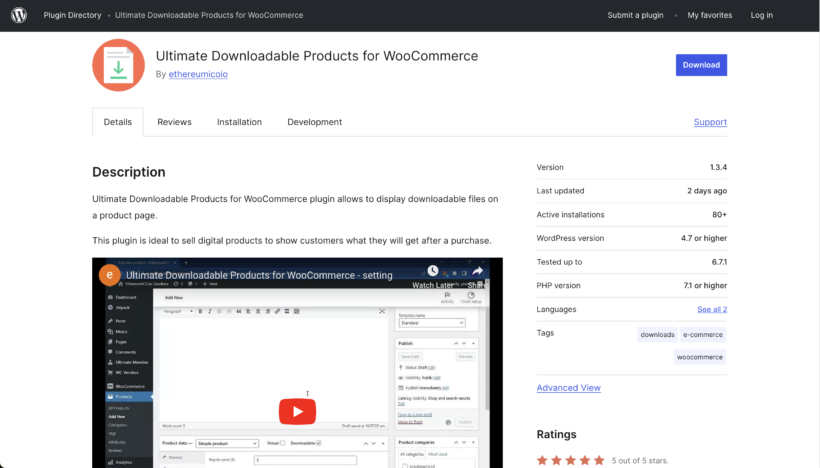Click See all 2 languages link

(712, 309)
